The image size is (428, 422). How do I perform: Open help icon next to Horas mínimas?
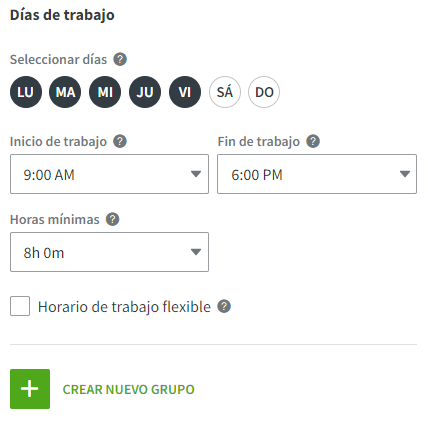point(113,219)
